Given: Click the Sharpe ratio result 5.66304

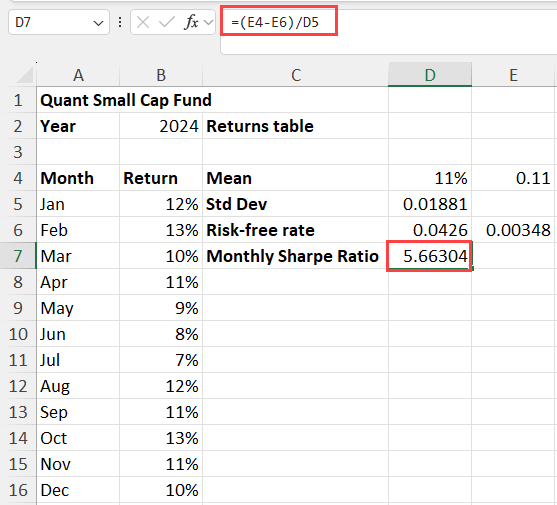Looking at the screenshot, I should pos(430,256).
